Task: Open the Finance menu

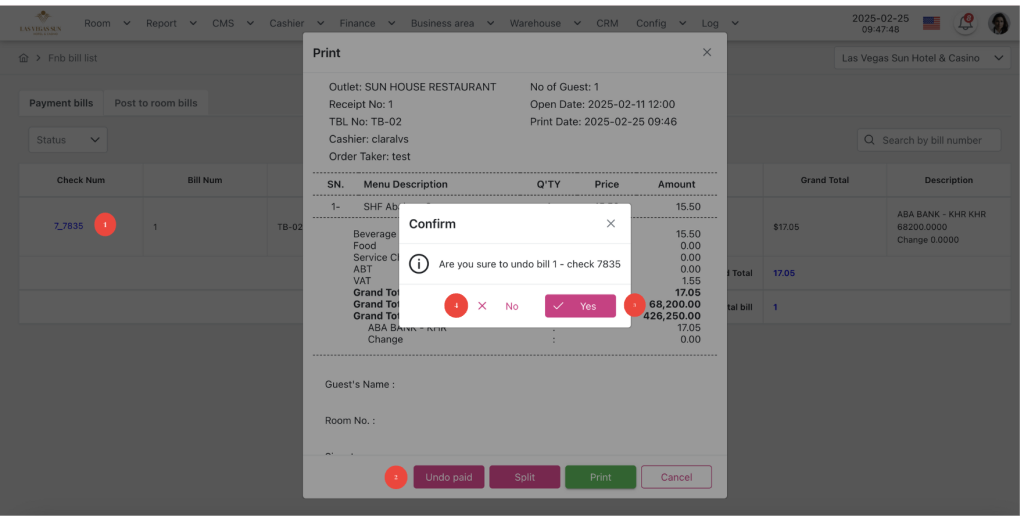Action: tap(365, 23)
